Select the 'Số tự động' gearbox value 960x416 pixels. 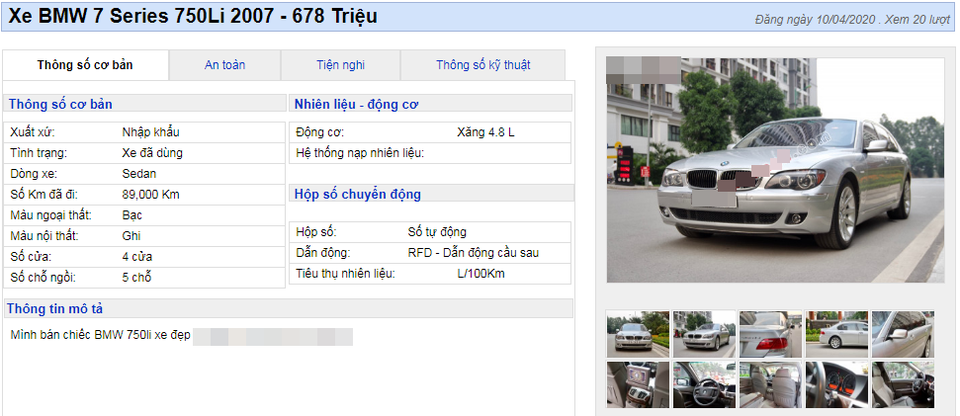point(437,232)
